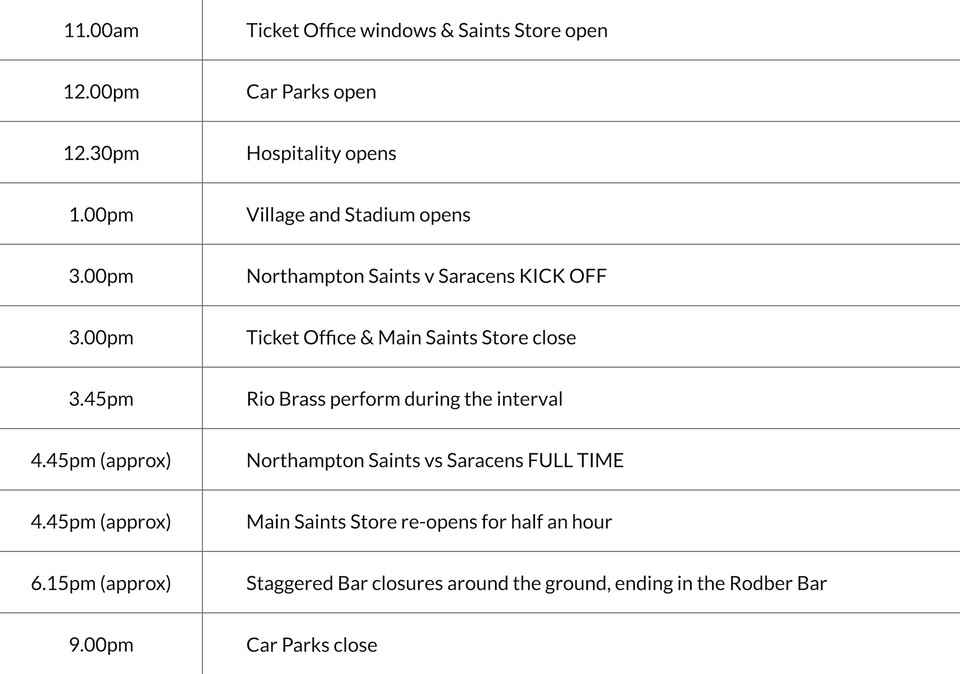
Task: Select "Ticket Office & Main Saints Store close"
Action: coord(411,338)
